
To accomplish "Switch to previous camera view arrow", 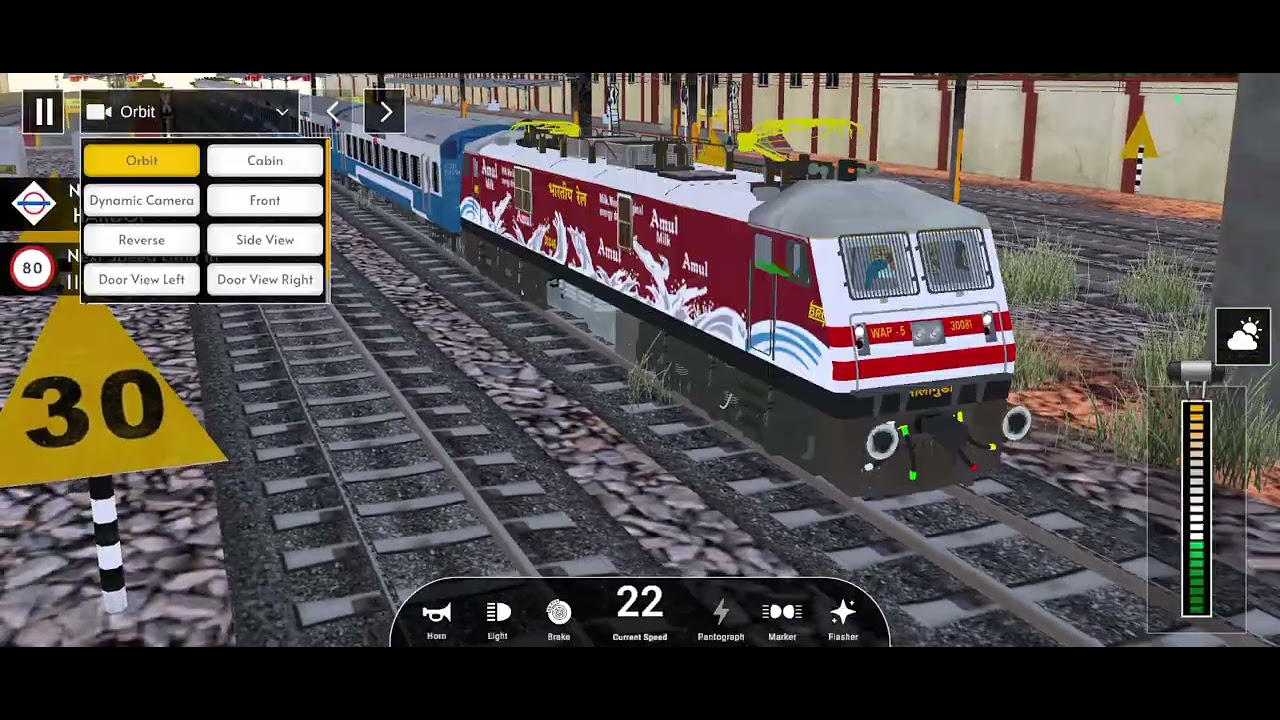I will click(335, 112).
